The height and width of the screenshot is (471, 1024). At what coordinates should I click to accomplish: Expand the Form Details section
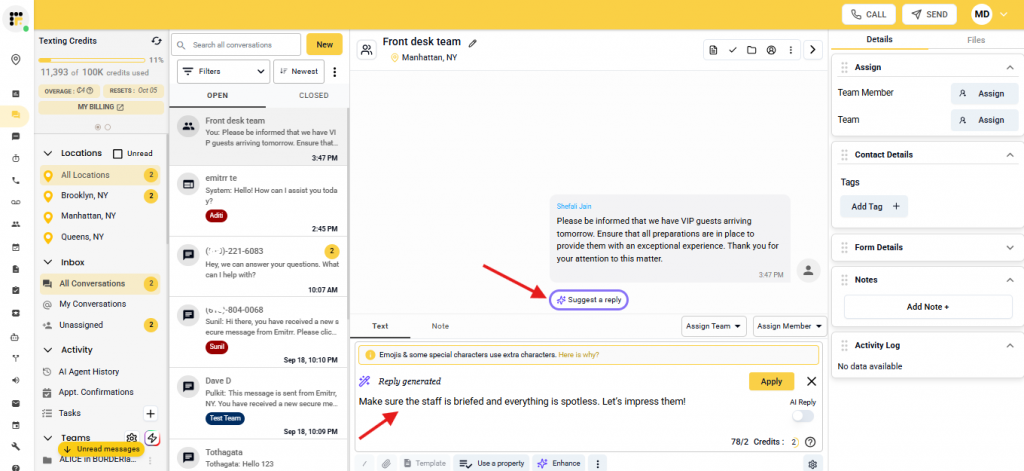tap(1009, 247)
